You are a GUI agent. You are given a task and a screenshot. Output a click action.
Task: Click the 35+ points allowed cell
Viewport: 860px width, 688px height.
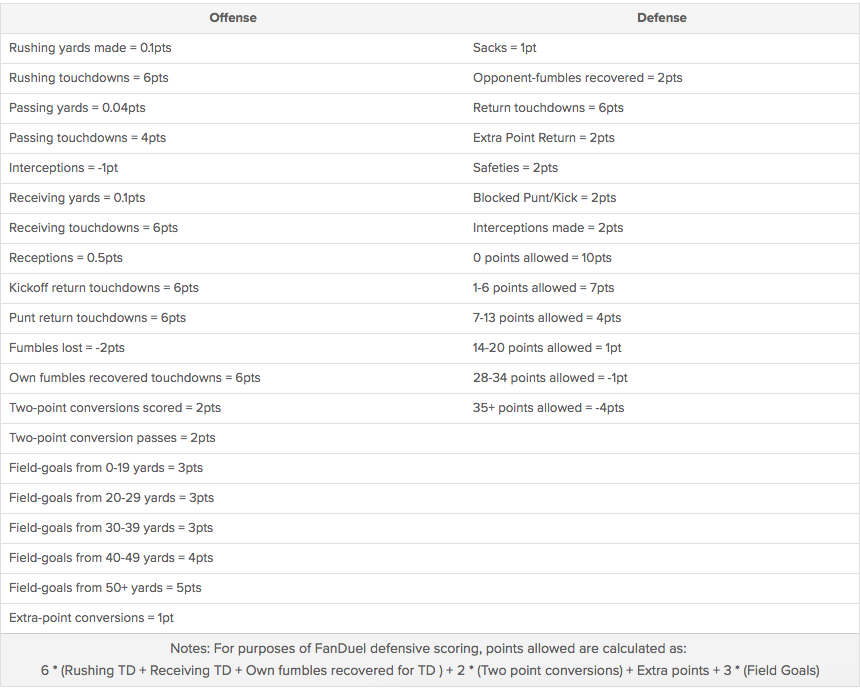click(x=548, y=408)
